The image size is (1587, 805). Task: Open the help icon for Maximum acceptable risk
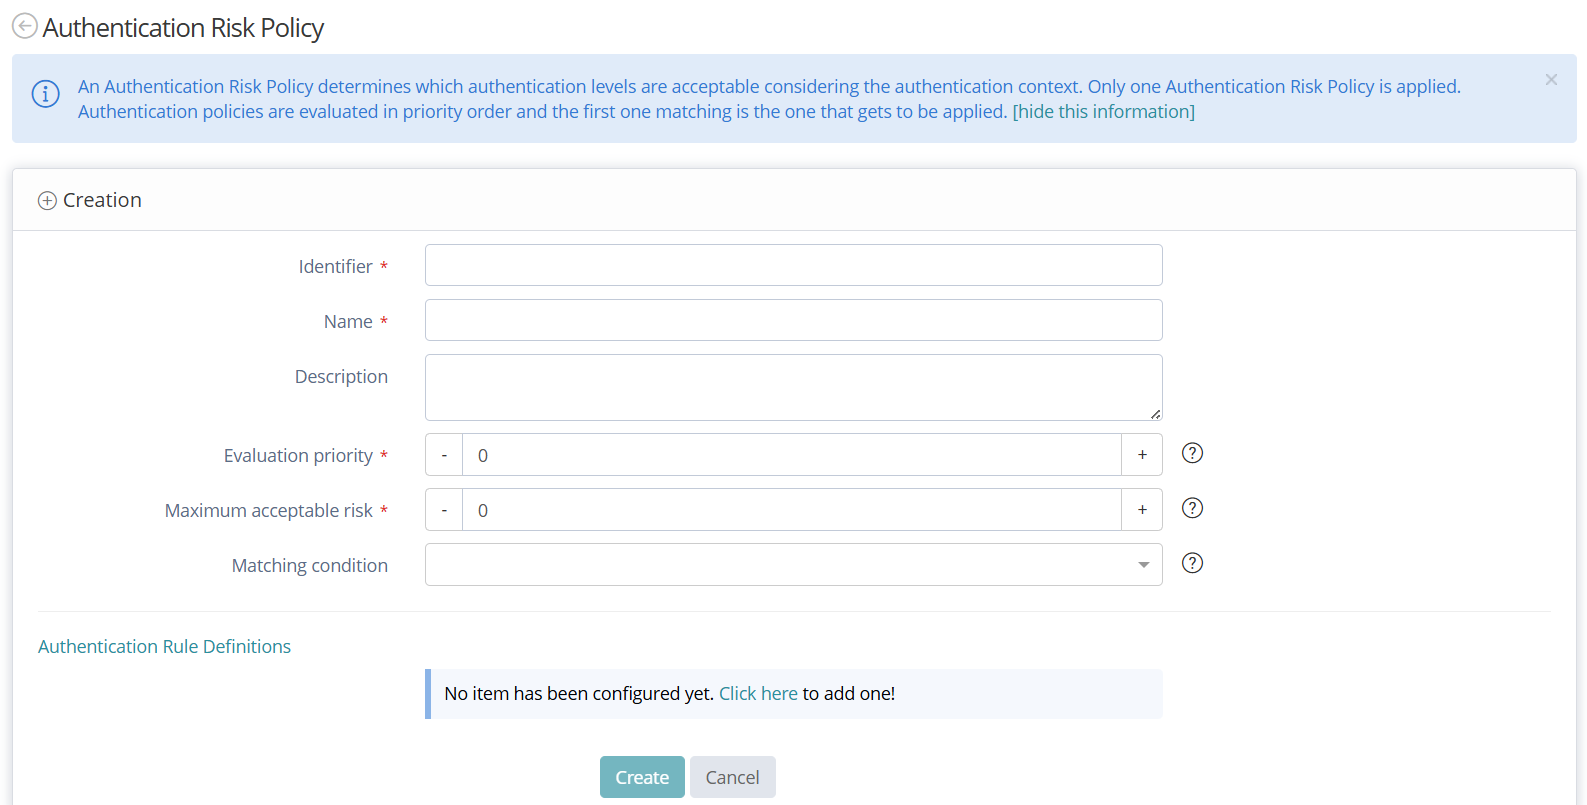coord(1192,508)
